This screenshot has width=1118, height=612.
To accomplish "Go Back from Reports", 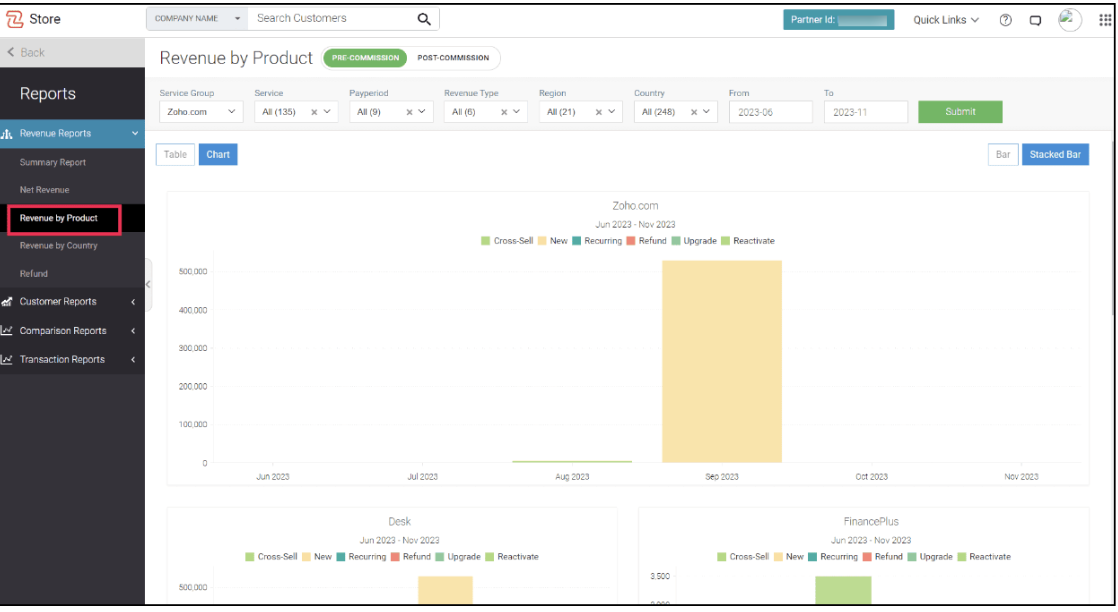I will tap(26, 52).
